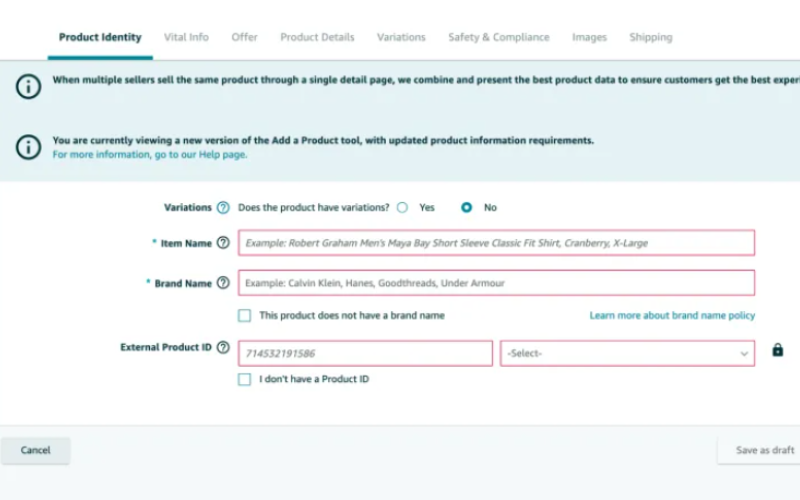Switch to the Vital Info tab
Image resolution: width=800 pixels, height=500 pixels.
[186, 37]
